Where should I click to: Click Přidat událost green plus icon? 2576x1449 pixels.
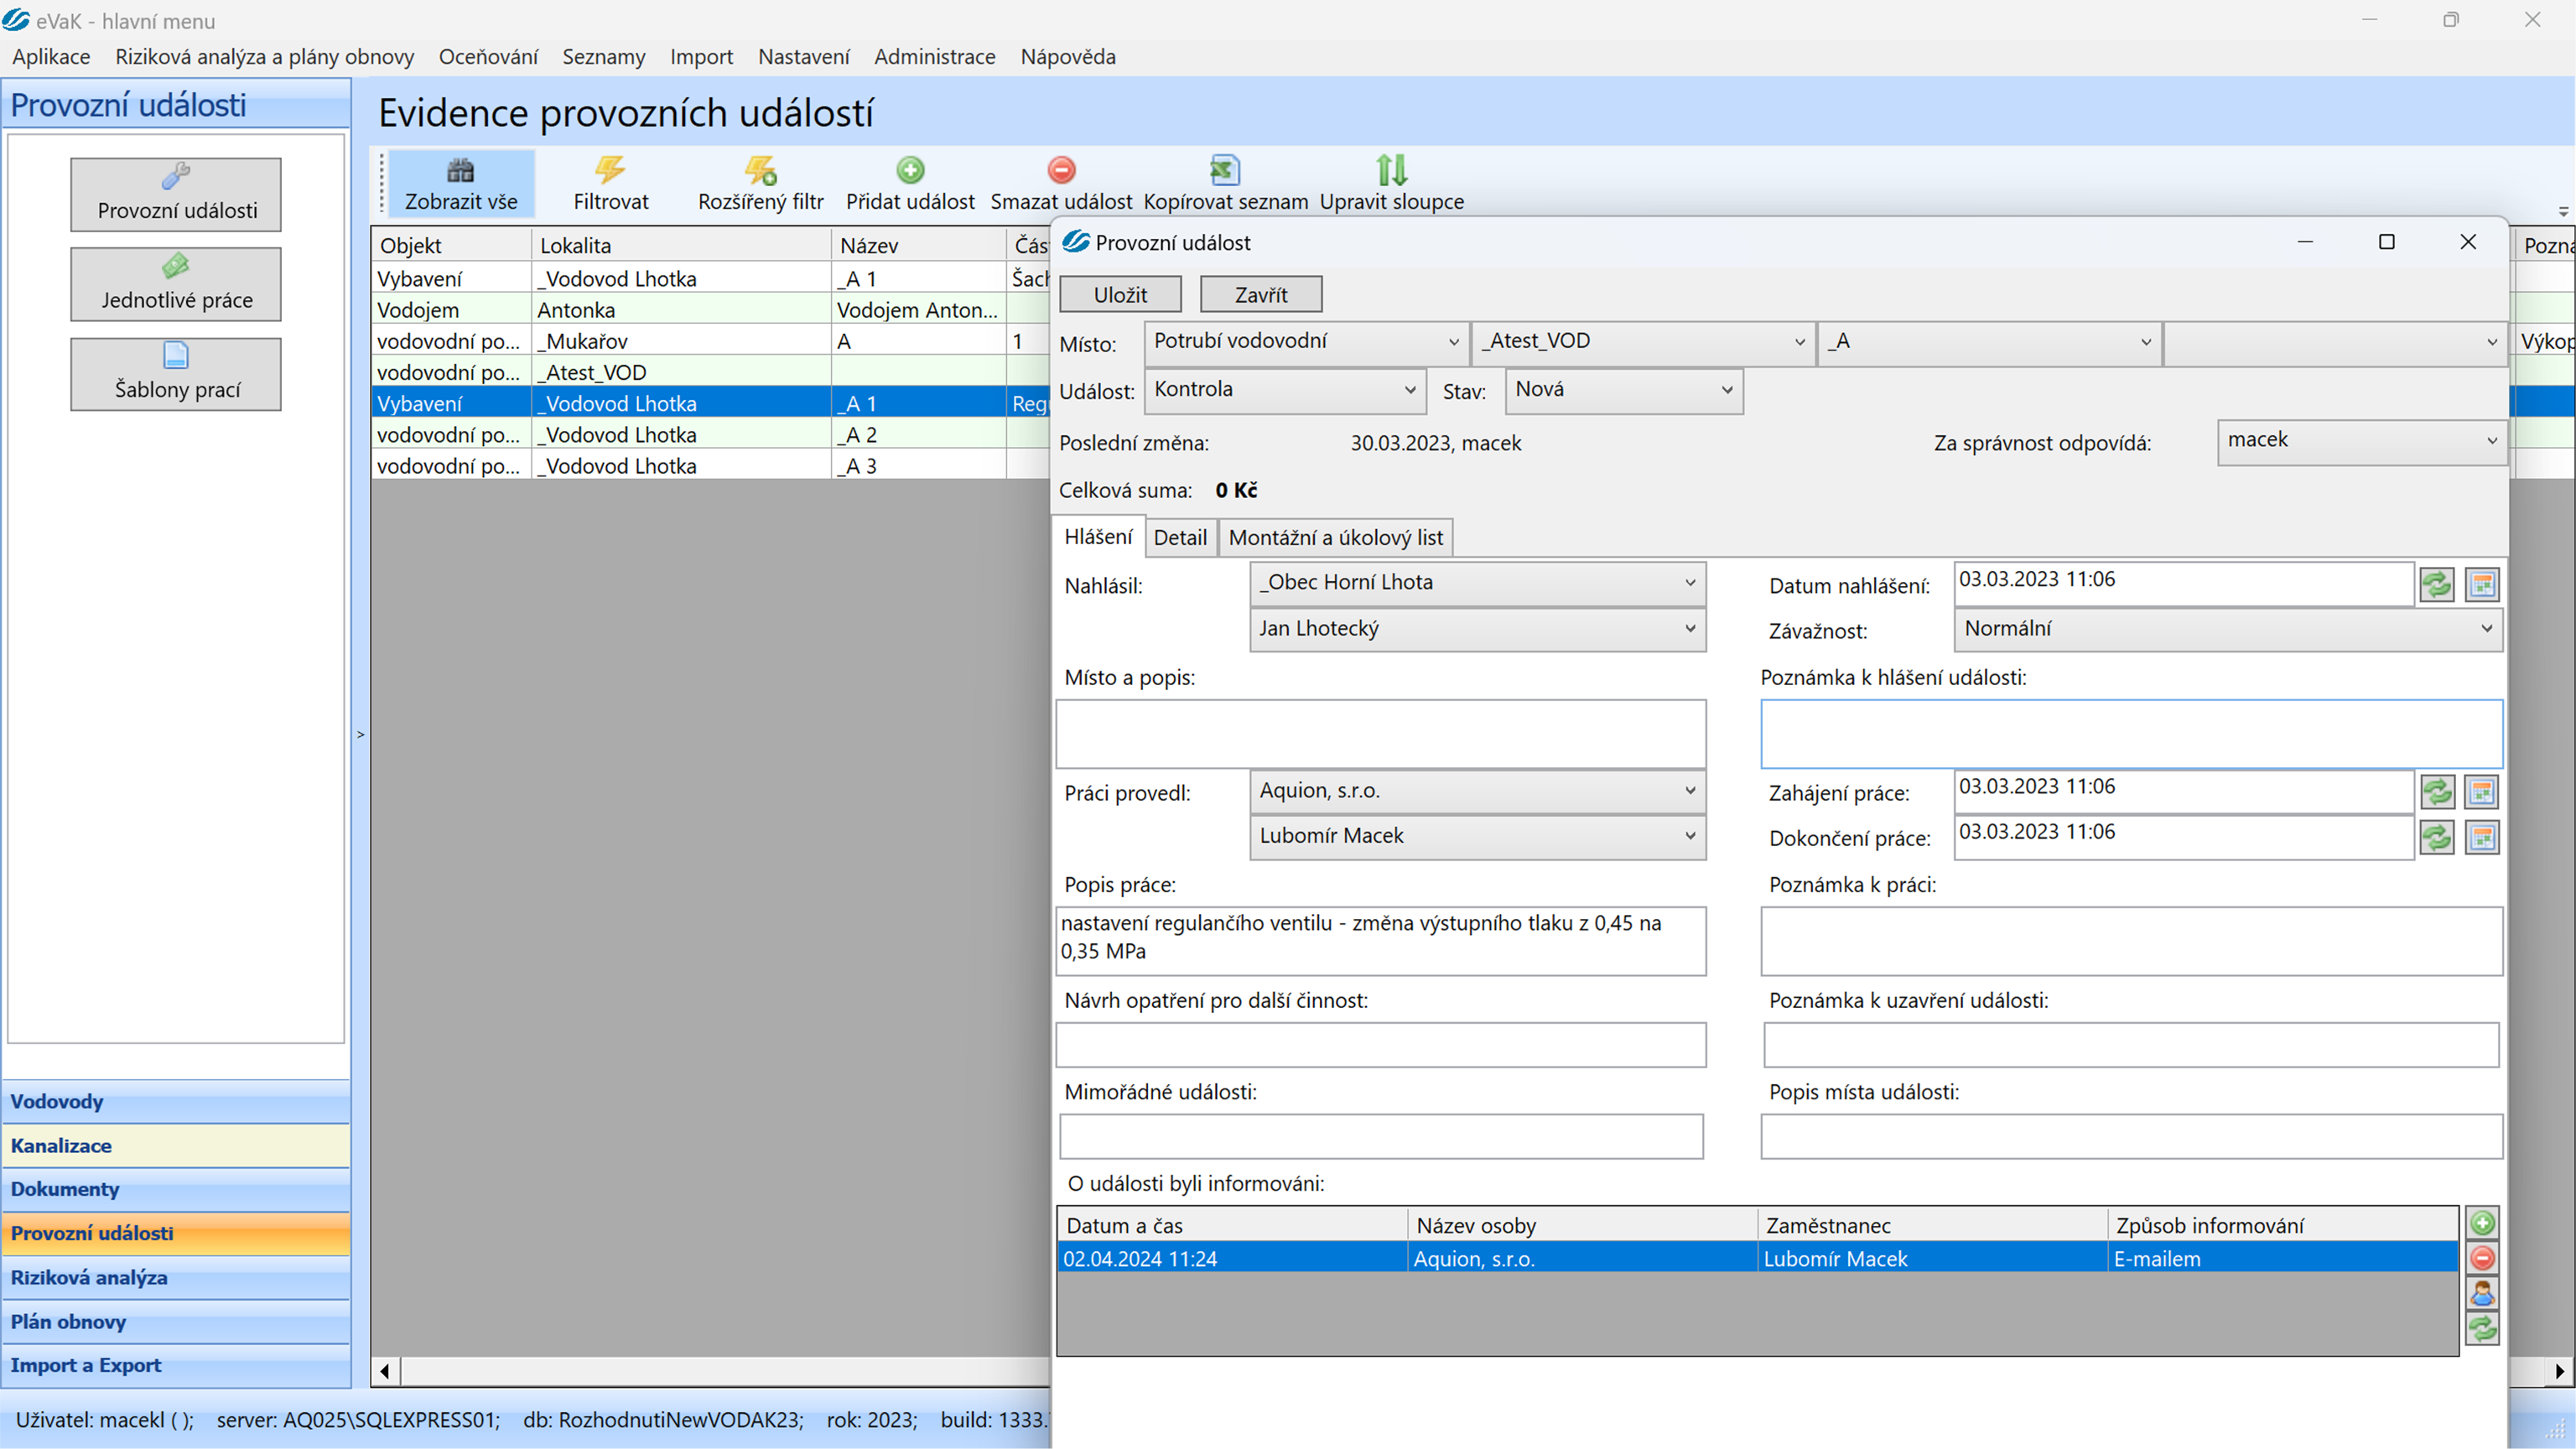pos(910,170)
